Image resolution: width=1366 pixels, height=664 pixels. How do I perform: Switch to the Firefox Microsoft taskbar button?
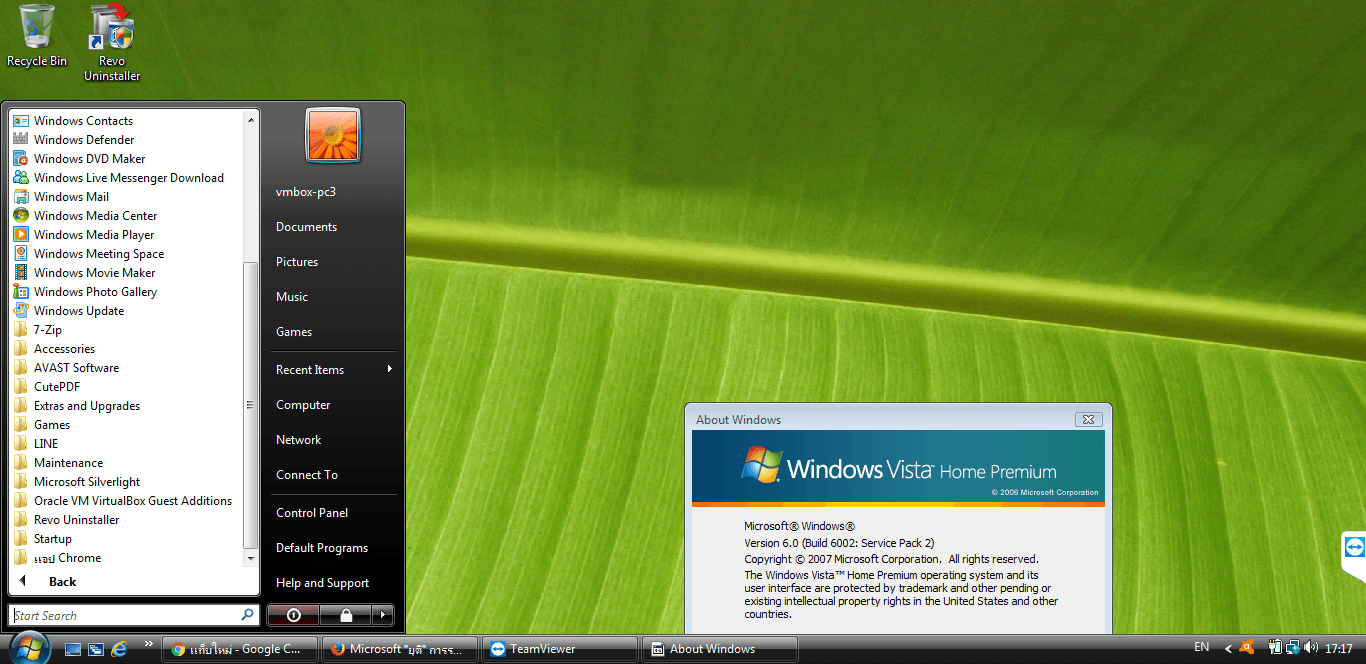pyautogui.click(x=400, y=649)
